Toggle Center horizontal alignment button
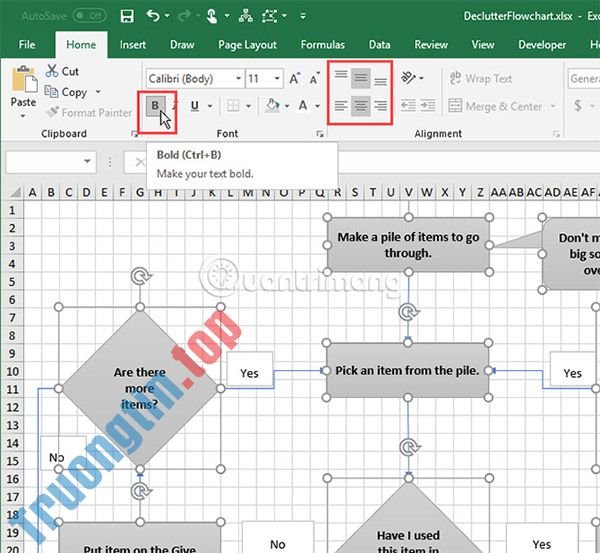 click(360, 106)
